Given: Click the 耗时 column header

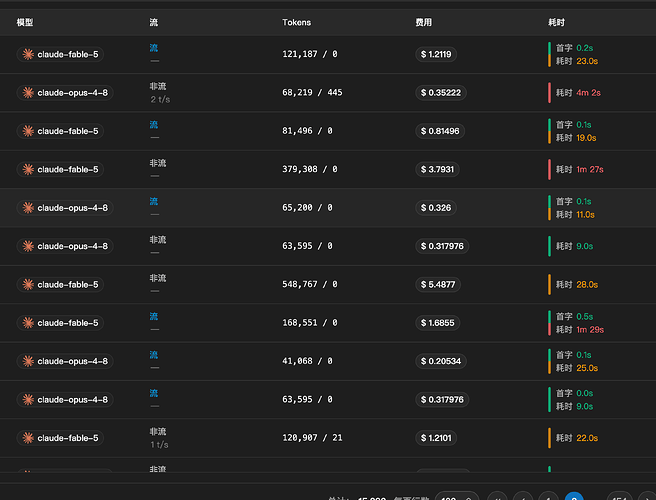Looking at the screenshot, I should point(556,22).
